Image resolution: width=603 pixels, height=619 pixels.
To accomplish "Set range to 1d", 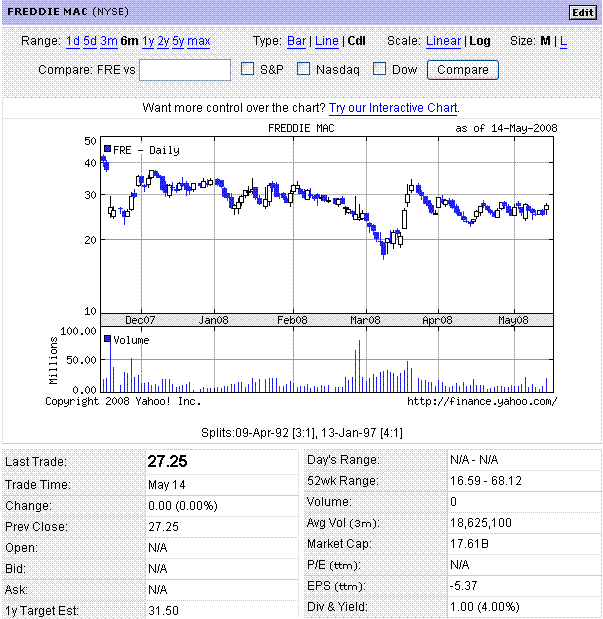I will coord(73,41).
